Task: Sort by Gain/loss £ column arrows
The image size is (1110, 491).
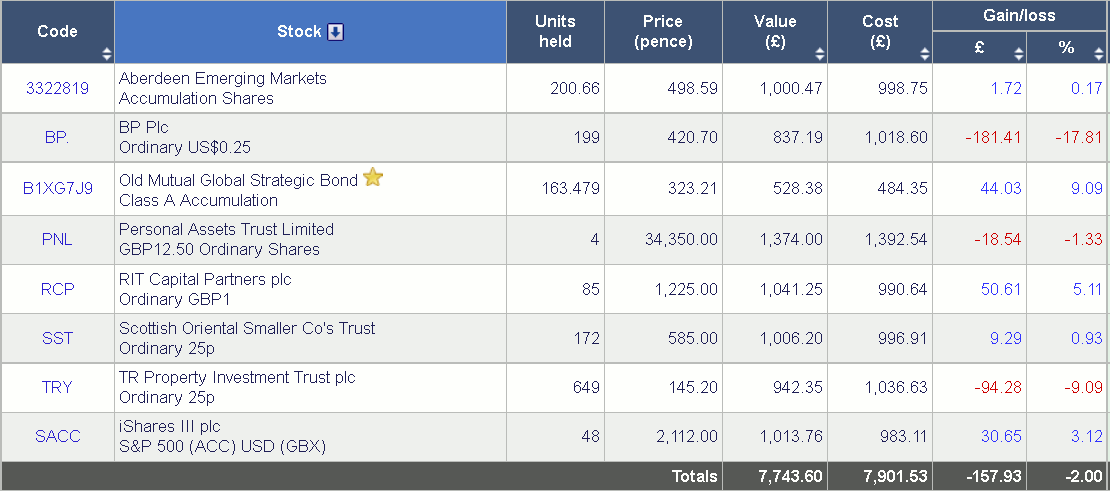Action: 1019,53
